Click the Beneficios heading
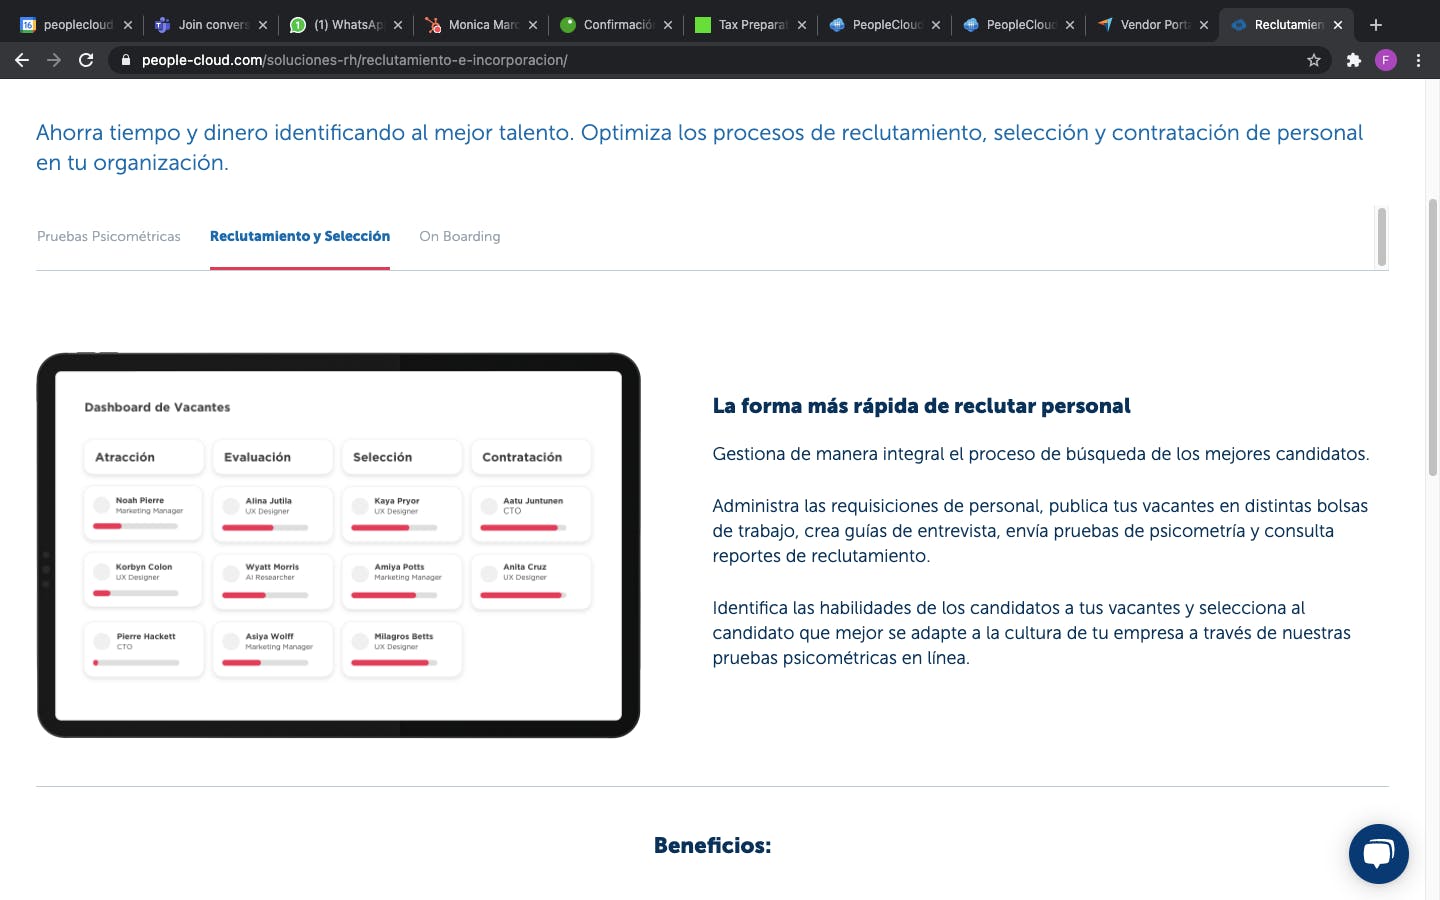1440x900 pixels. pyautogui.click(x=712, y=846)
